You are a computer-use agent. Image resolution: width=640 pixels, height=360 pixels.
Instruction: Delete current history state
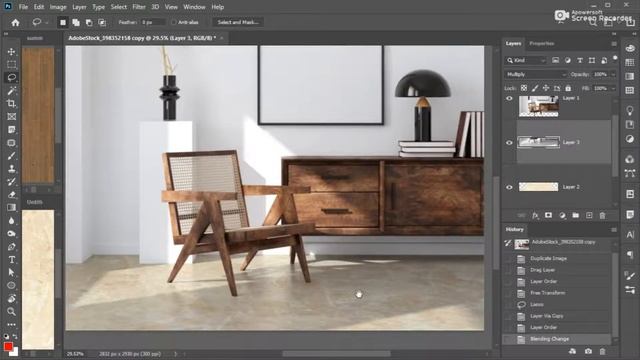coord(602,351)
